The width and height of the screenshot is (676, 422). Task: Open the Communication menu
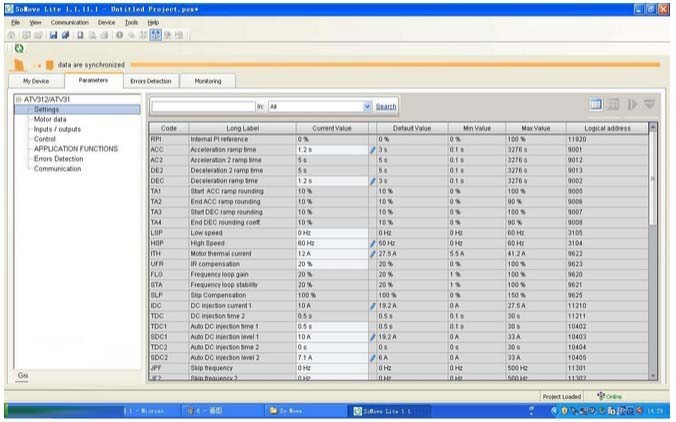pos(69,22)
